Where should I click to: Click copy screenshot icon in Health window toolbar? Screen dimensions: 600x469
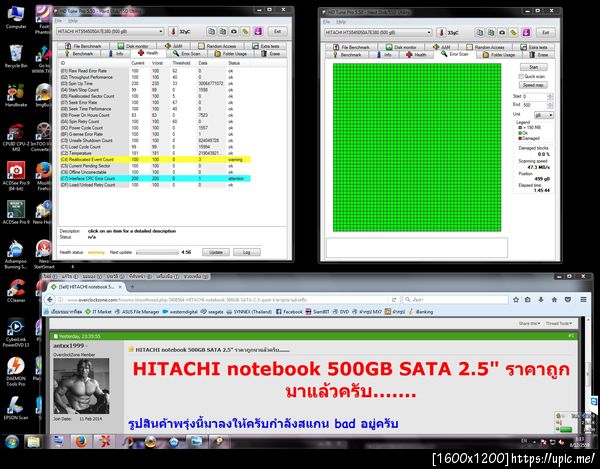(223, 31)
